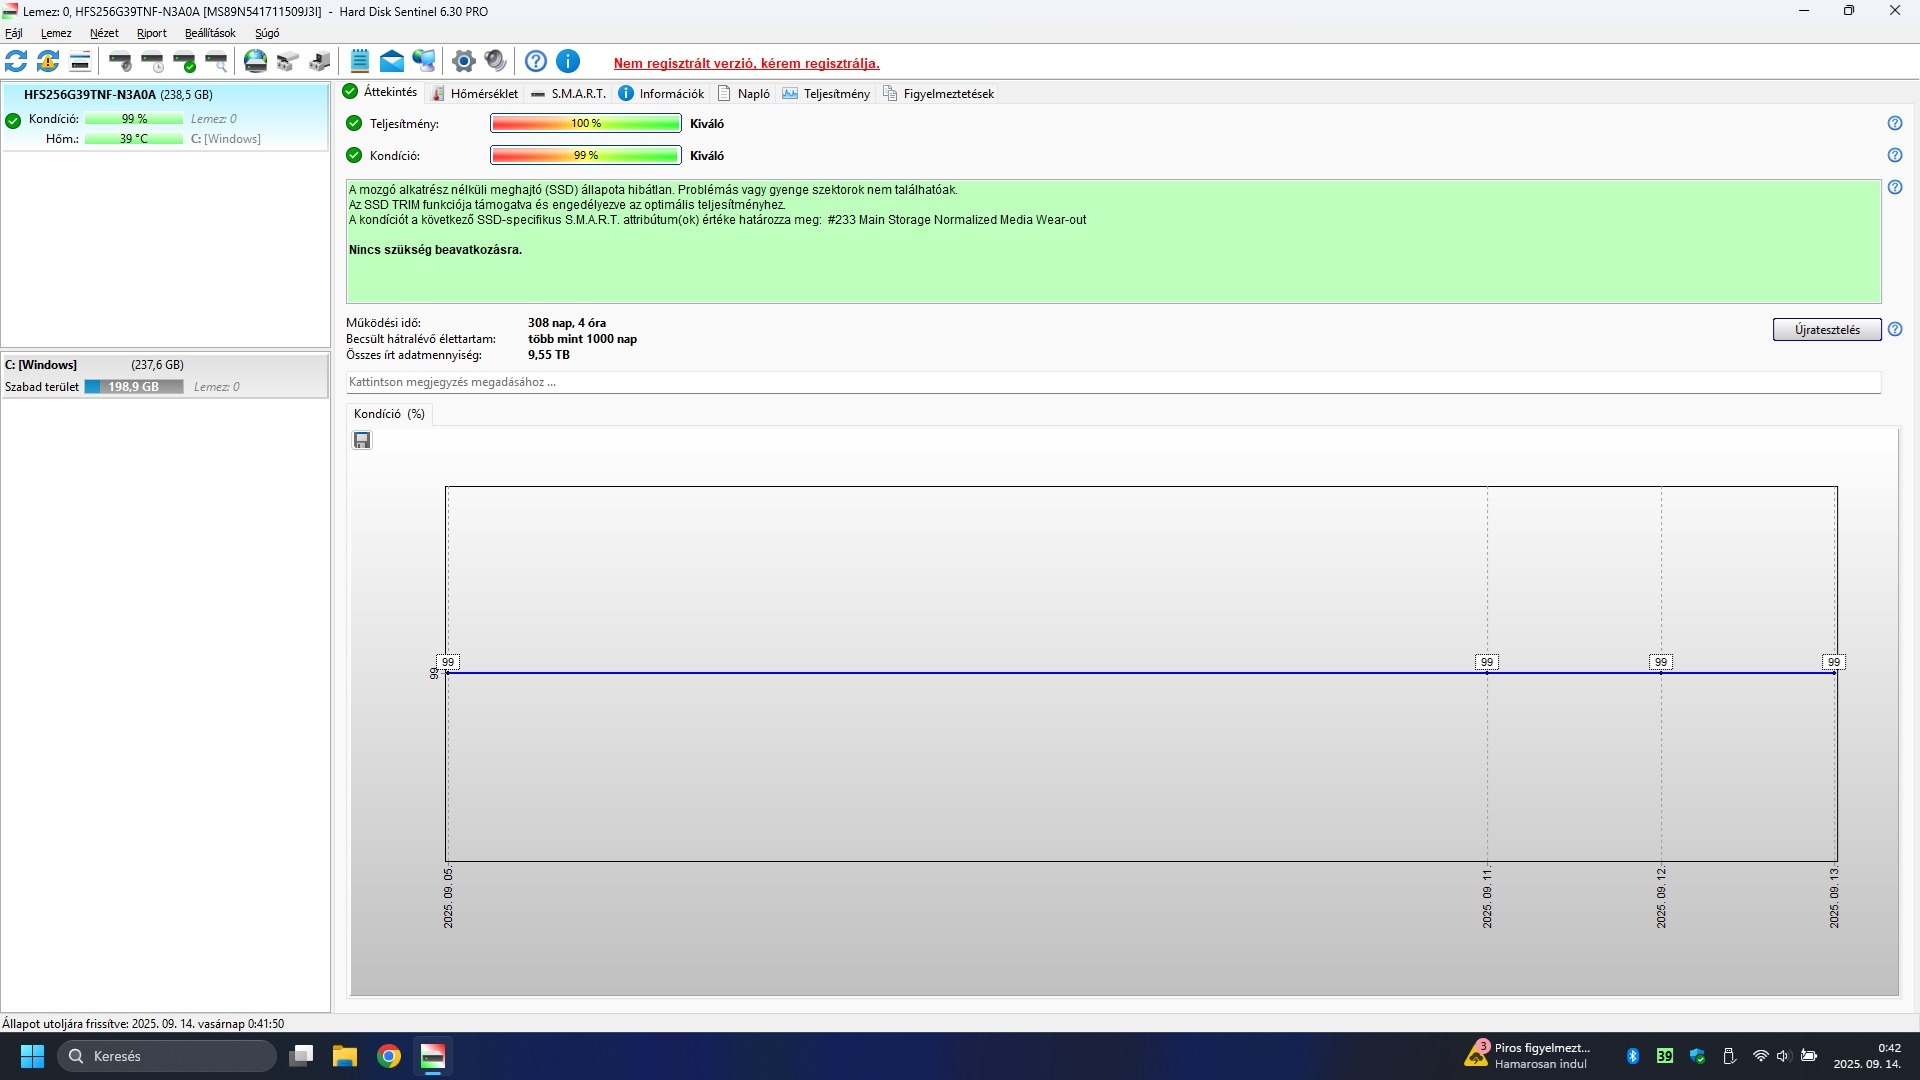Click the blue info icon in toolbar
1920x1080 pixels.
tap(568, 62)
